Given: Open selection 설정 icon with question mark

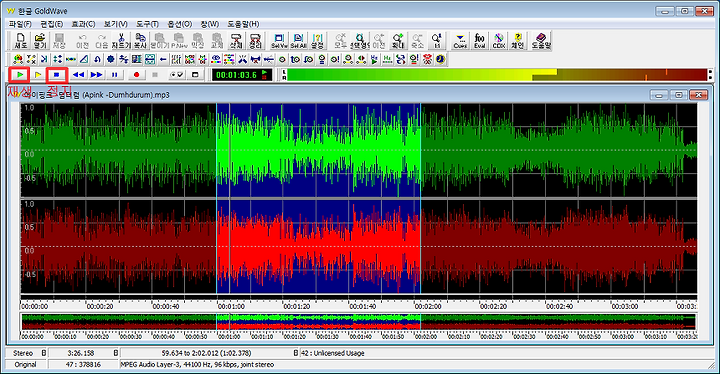Looking at the screenshot, I should (317, 41).
